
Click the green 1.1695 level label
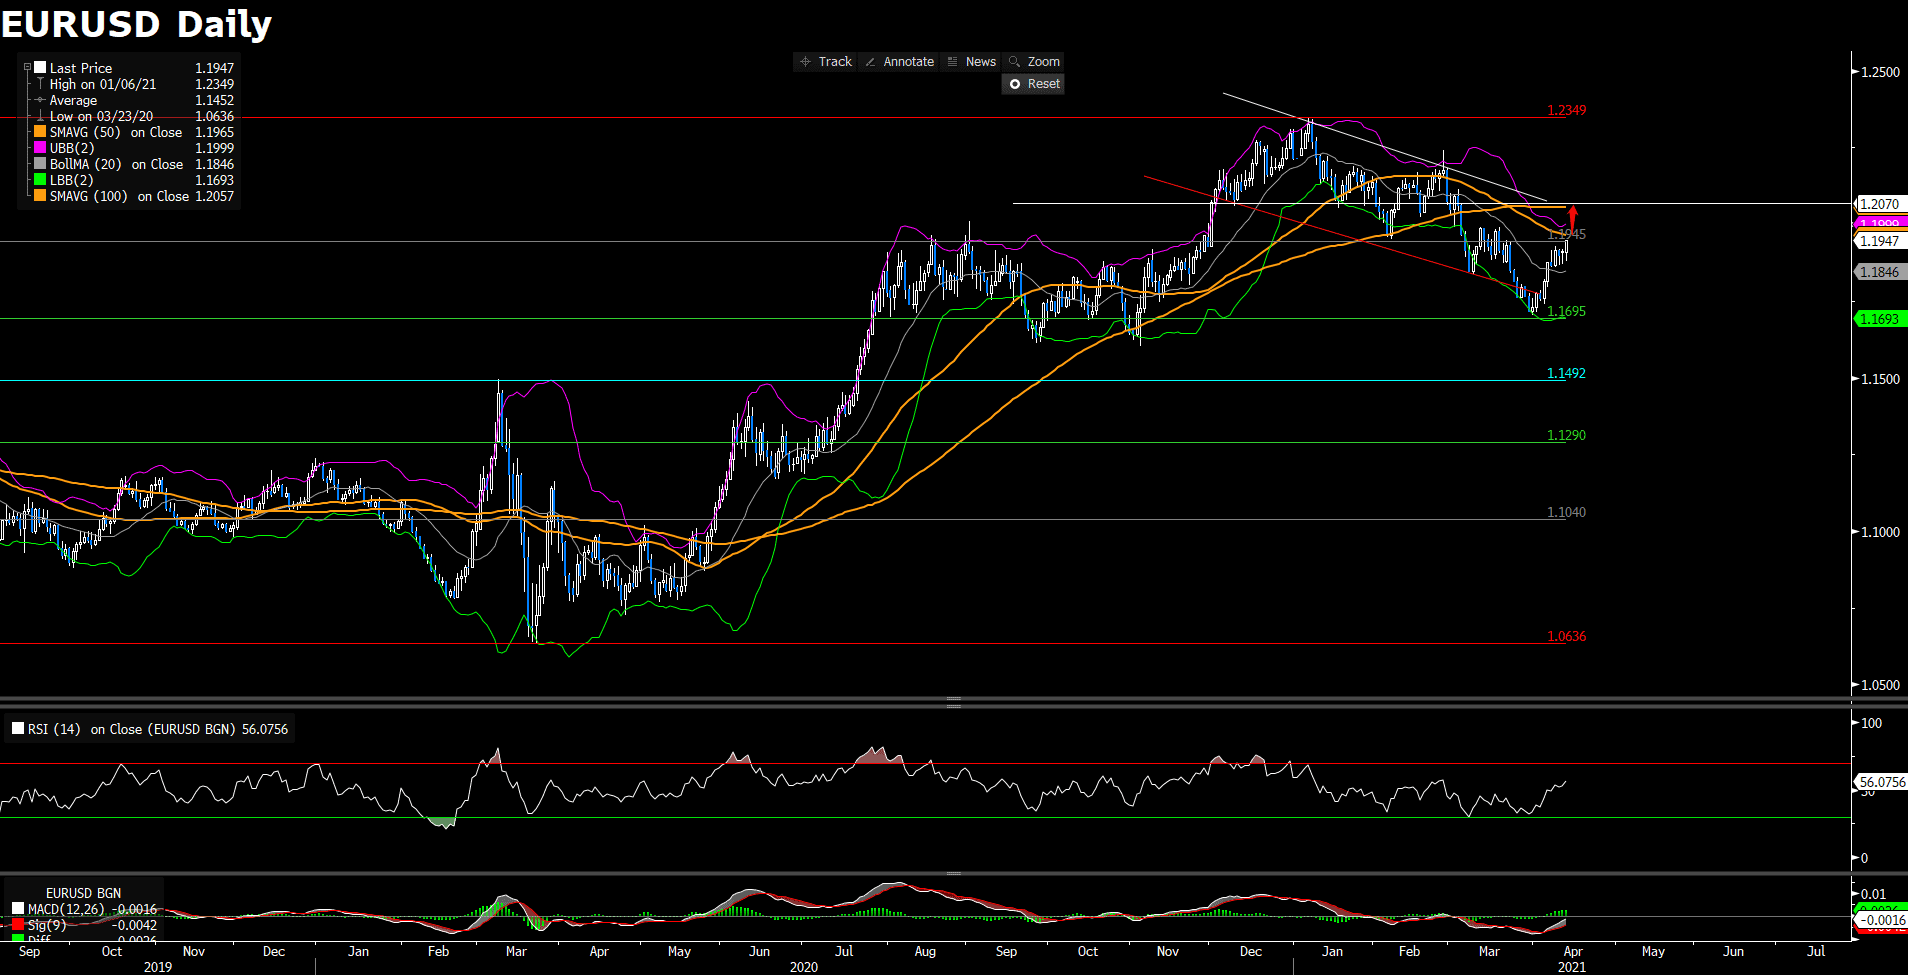pos(1566,311)
